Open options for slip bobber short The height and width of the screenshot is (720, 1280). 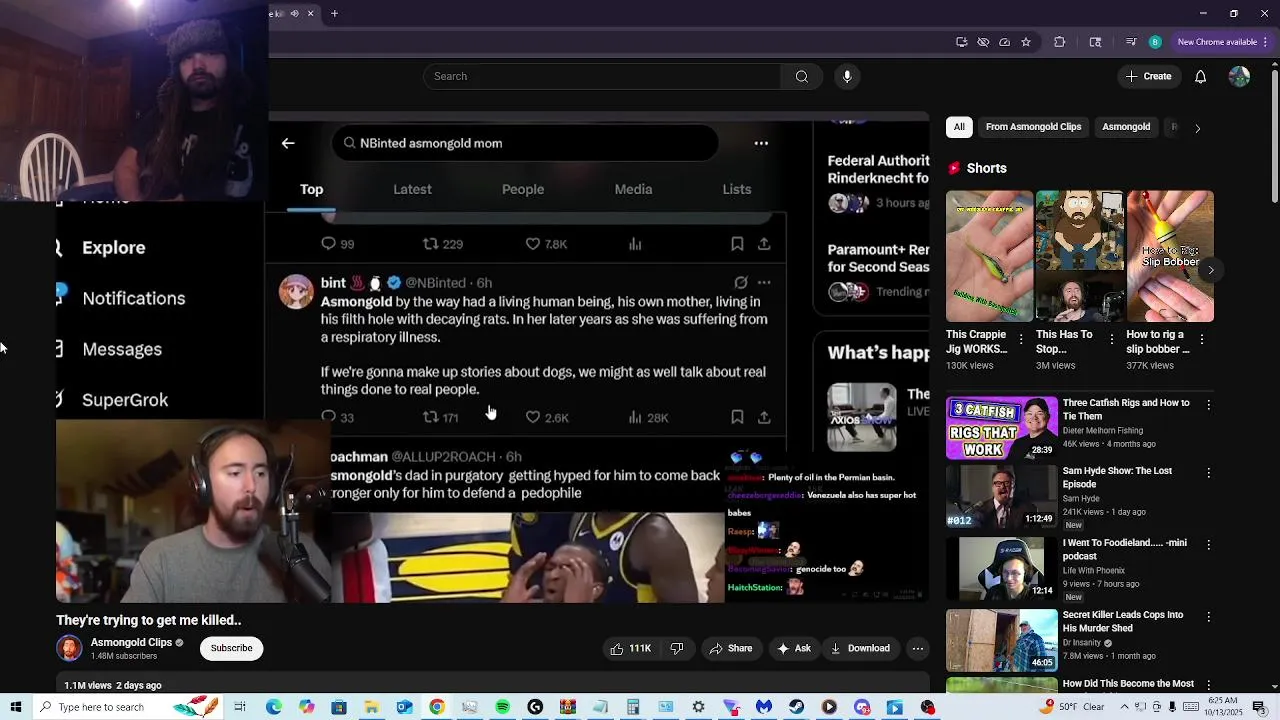tap(1201, 340)
